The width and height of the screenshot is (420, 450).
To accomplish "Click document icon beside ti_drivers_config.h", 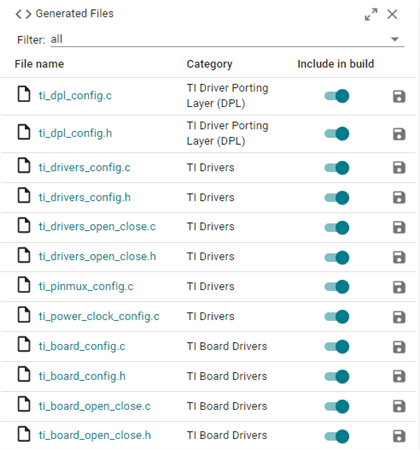I will [24, 196].
